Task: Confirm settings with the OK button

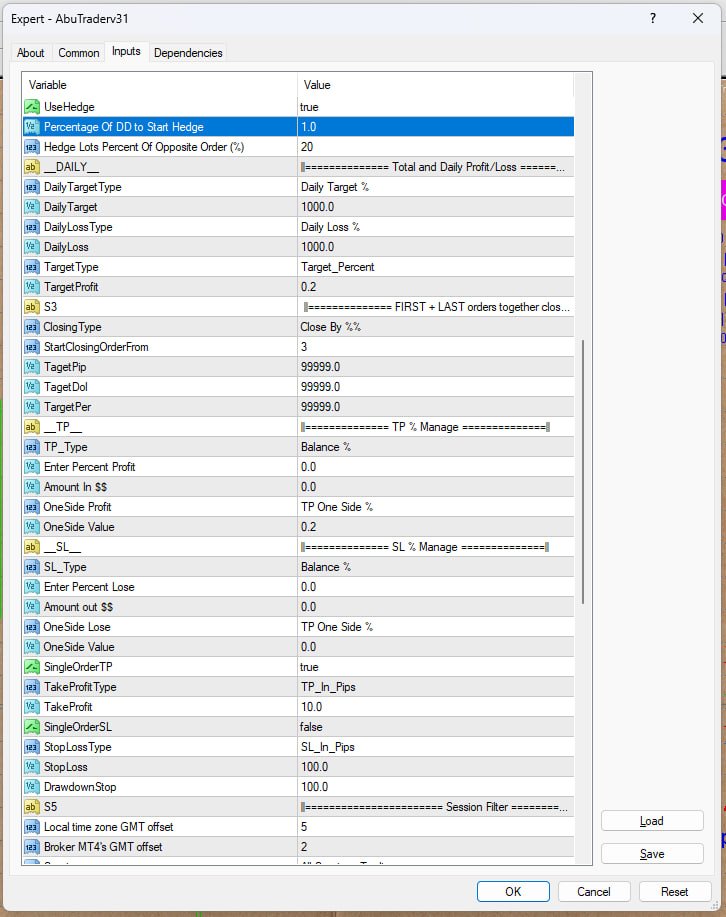Action: click(x=513, y=891)
